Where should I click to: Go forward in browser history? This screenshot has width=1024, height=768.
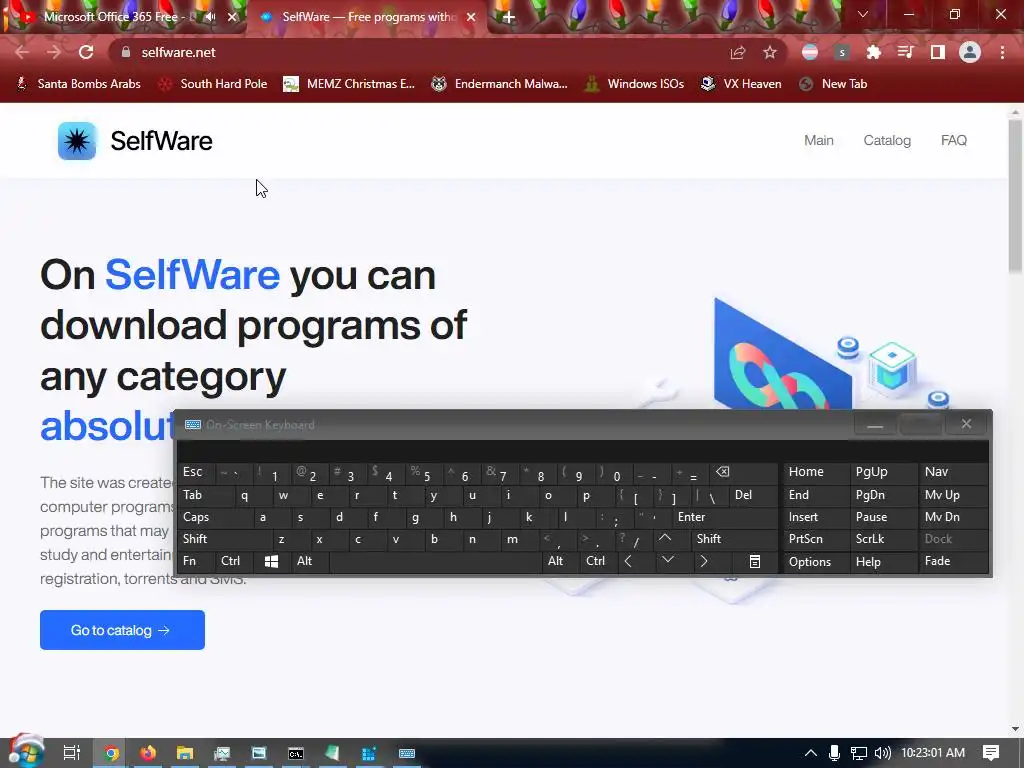tap(54, 52)
